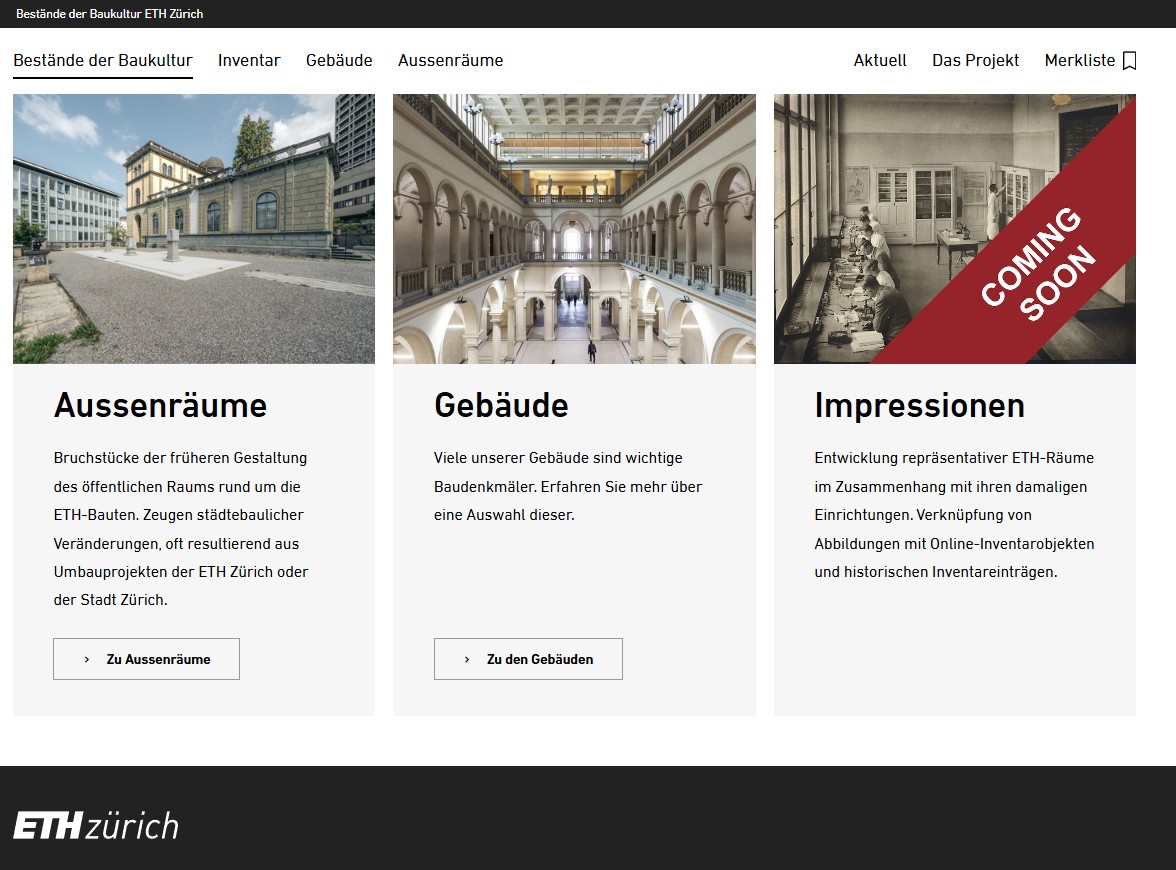Click the Aussenräume outdoor building photo
Screen dimensions: 1176x870
tap(194, 229)
